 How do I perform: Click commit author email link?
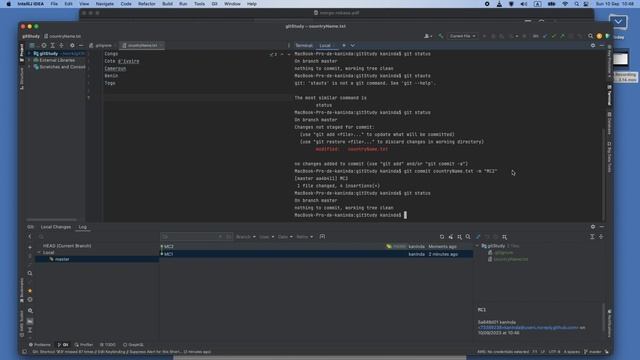pyautogui.click(x=528, y=327)
